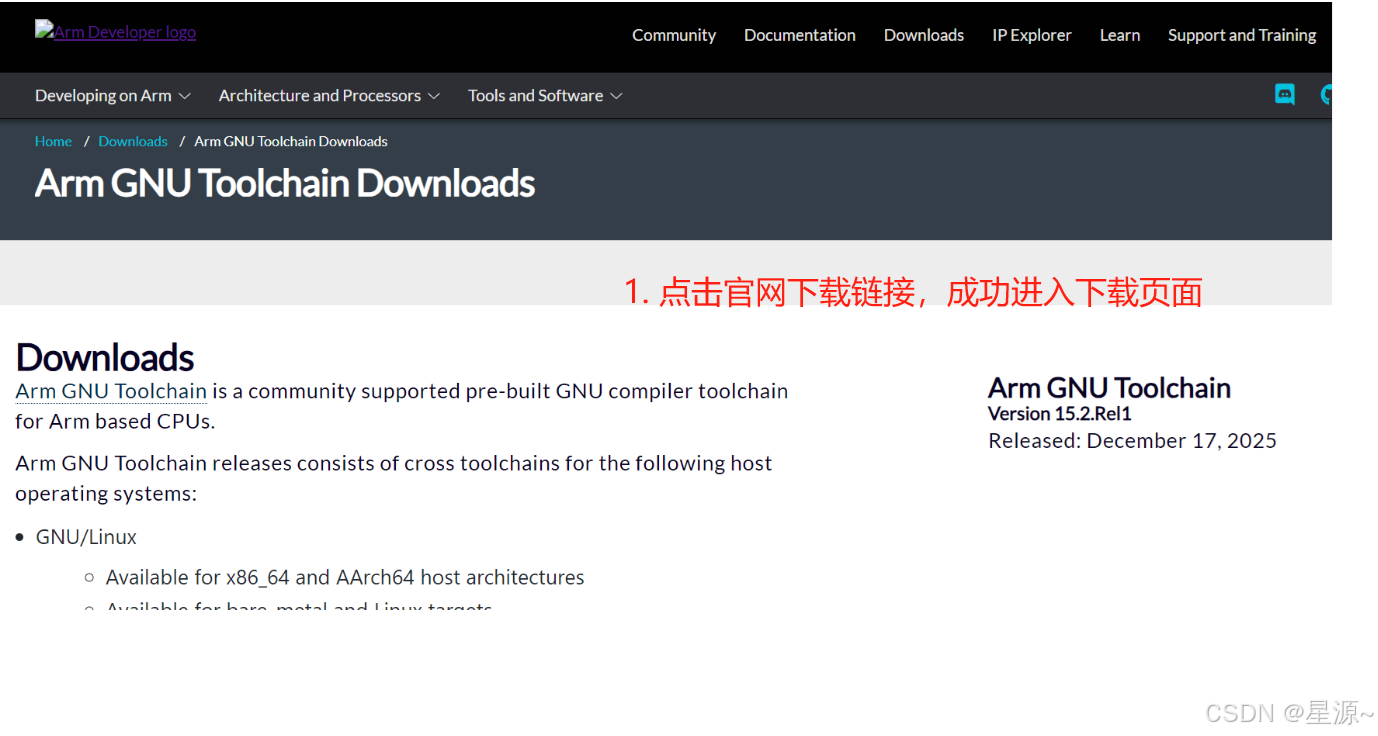Open the Community menu item
This screenshot has height=736, width=1378.
tap(674, 35)
